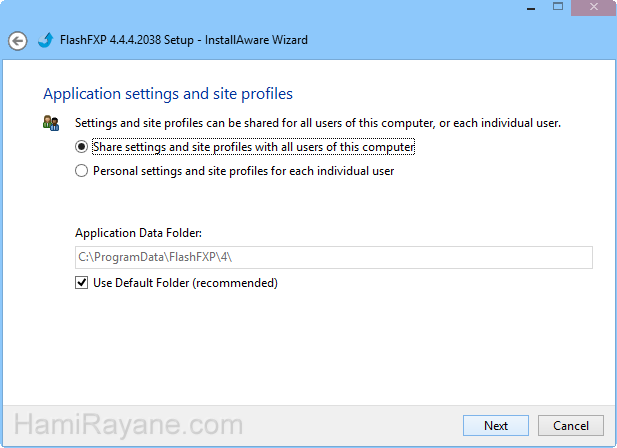Image resolution: width=617 pixels, height=448 pixels.
Task: Click the Application Data Folder path field
Action: pyautogui.click(x=334, y=257)
